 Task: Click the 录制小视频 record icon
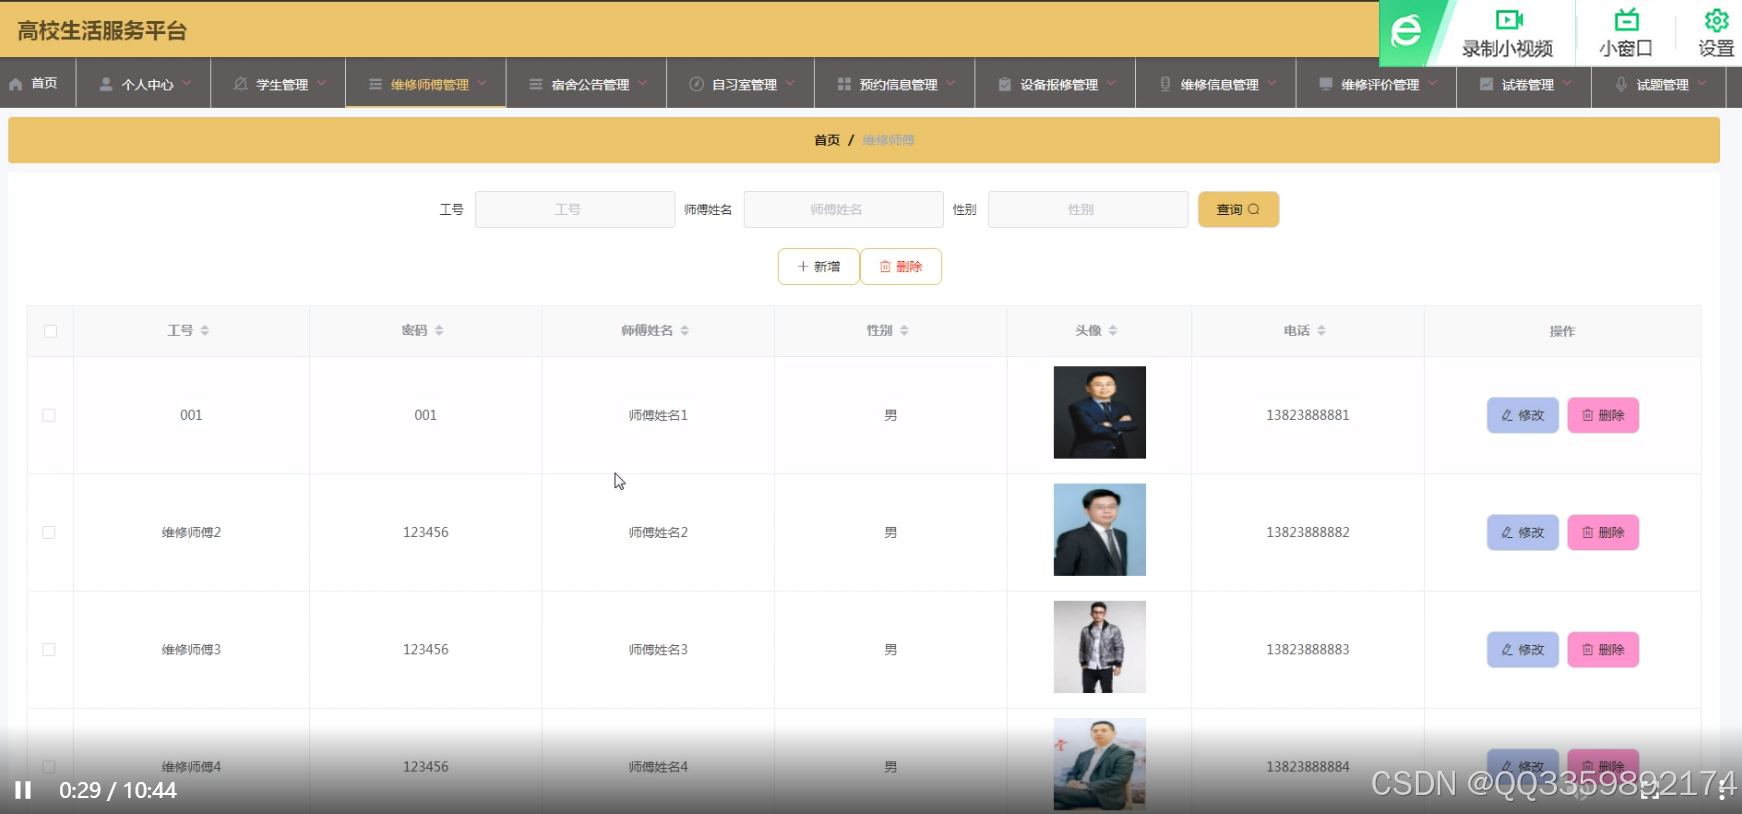pyautogui.click(x=1508, y=19)
